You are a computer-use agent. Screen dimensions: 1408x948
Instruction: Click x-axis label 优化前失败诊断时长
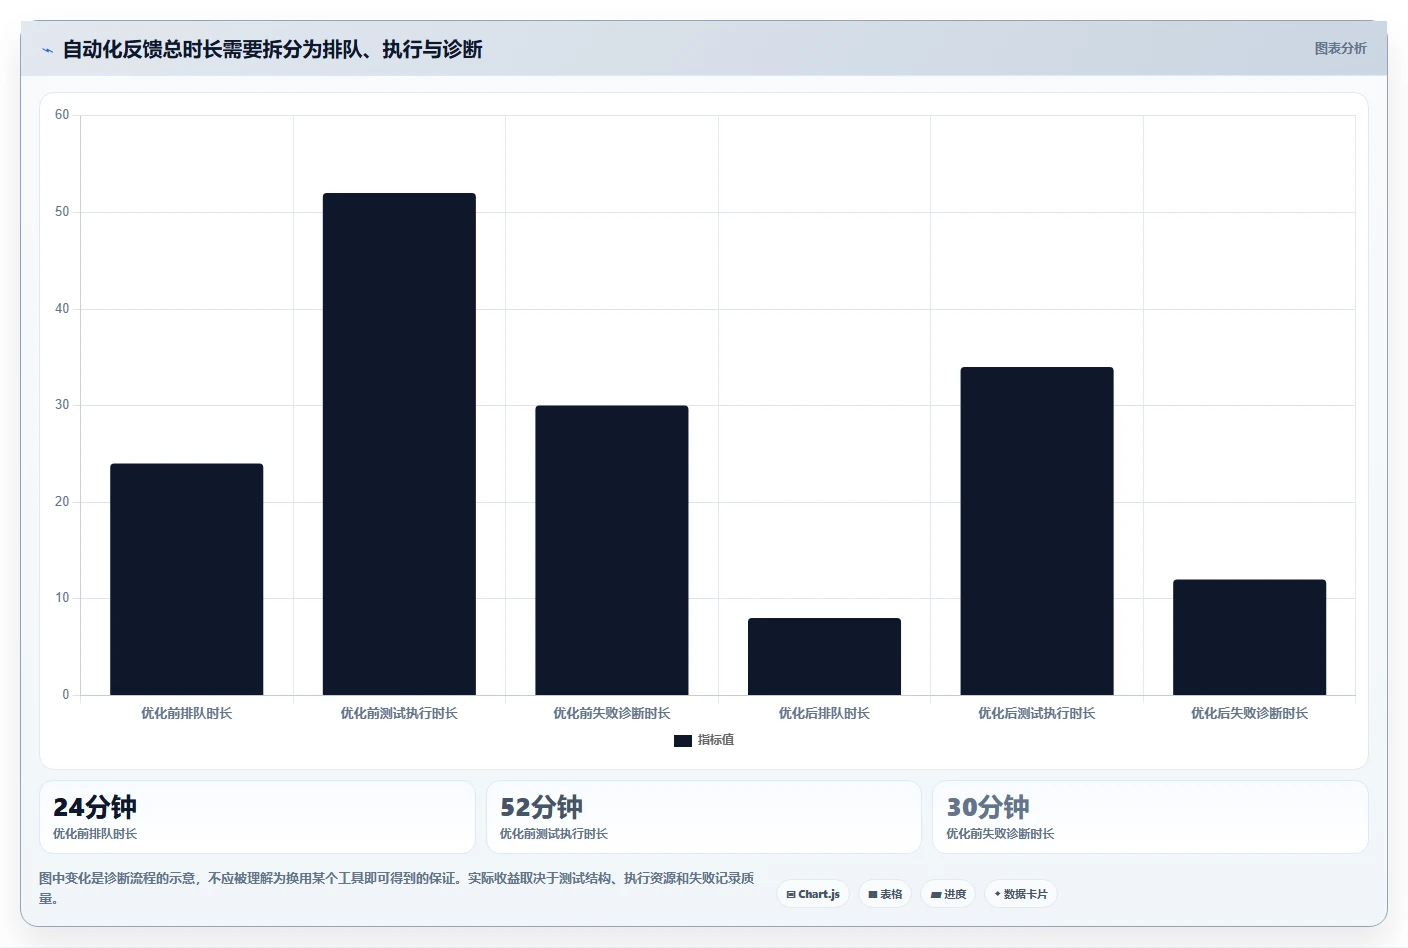pos(612,713)
